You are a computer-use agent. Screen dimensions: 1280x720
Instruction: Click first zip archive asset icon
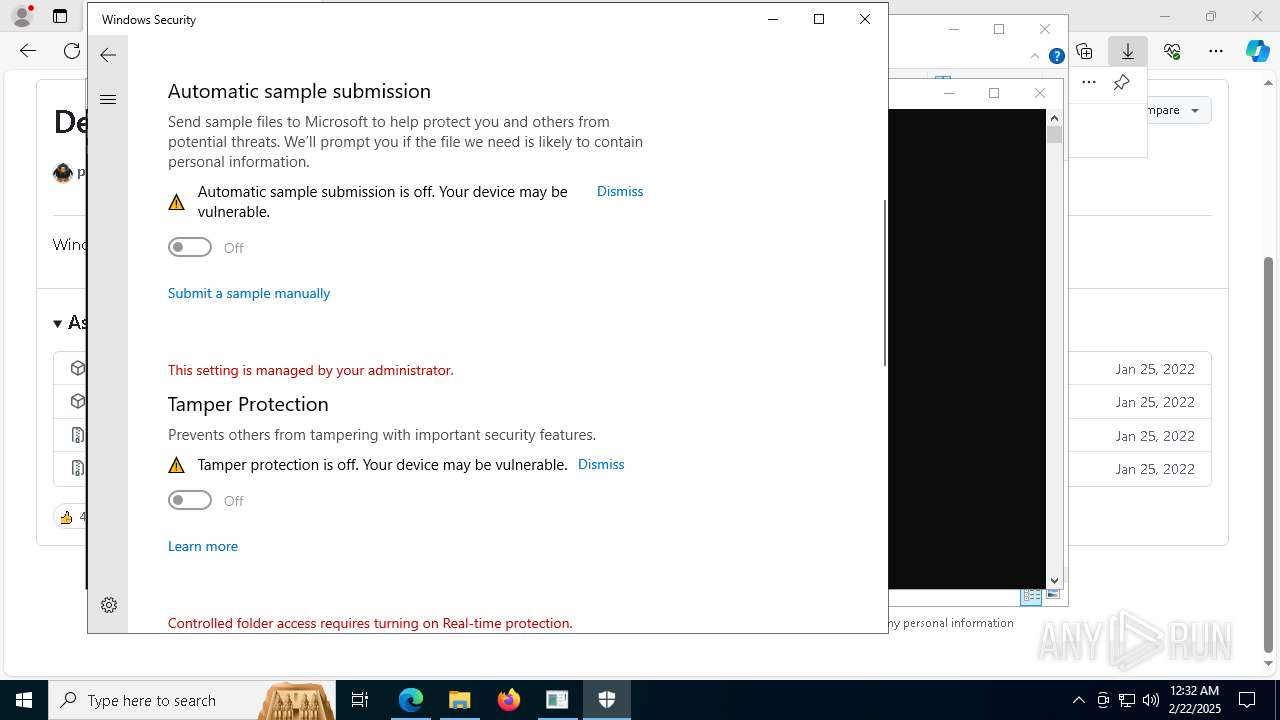77,435
